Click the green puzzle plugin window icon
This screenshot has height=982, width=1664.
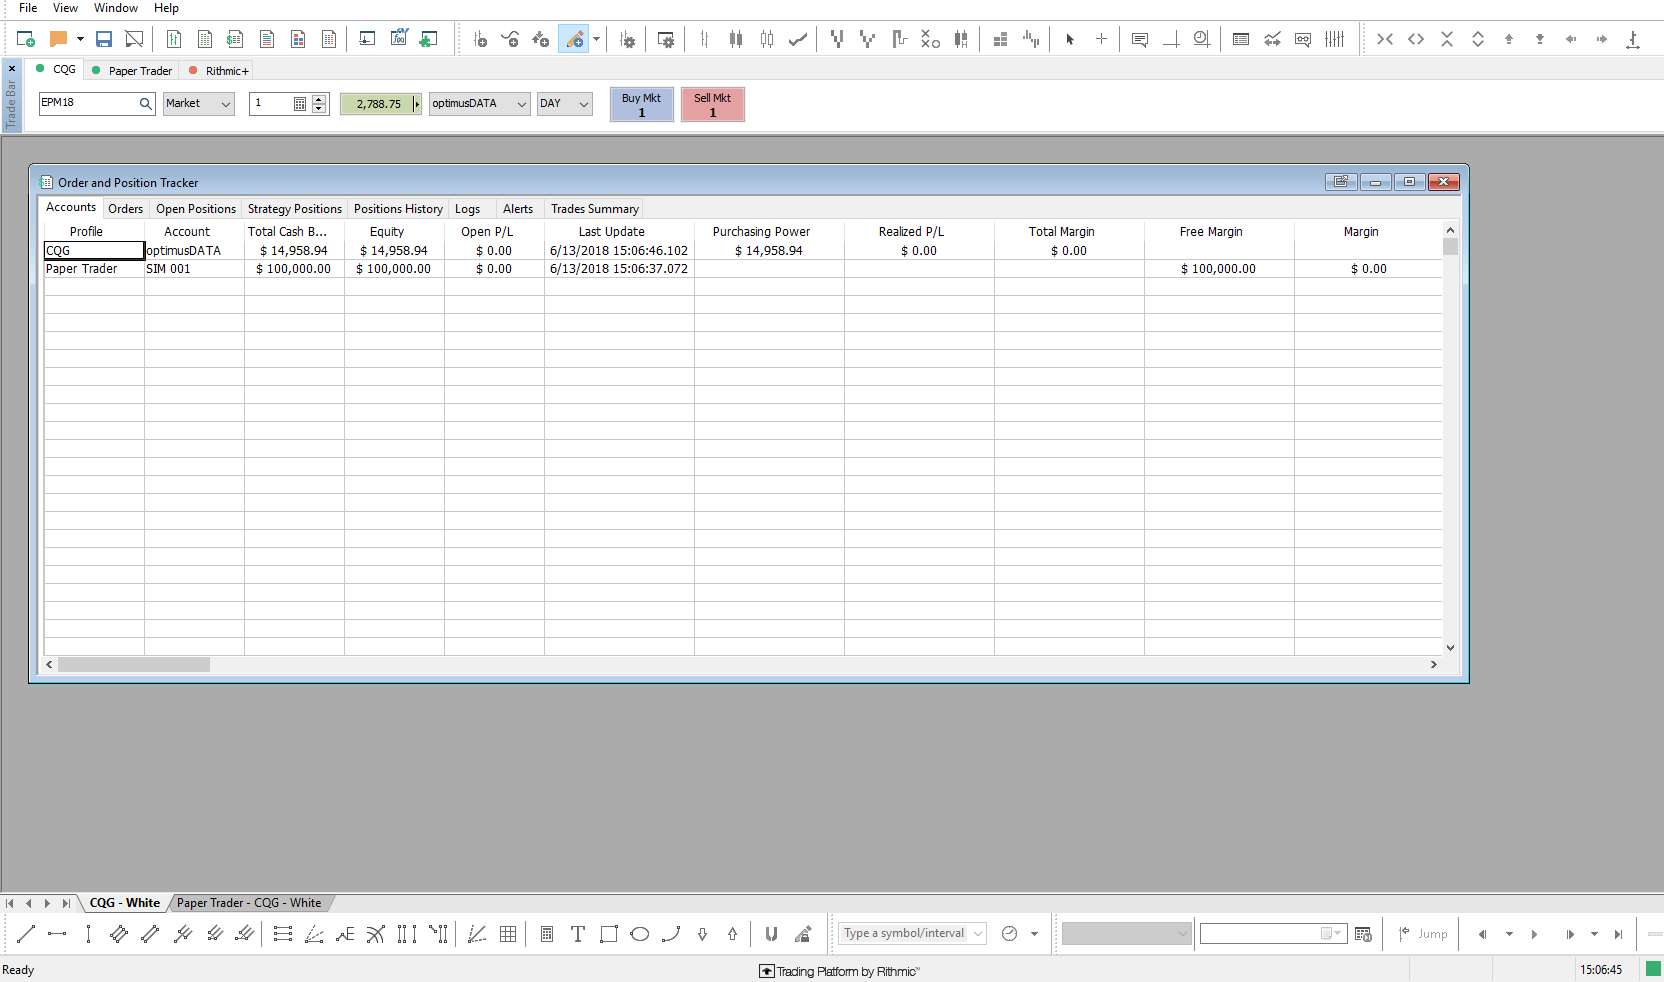coord(428,39)
